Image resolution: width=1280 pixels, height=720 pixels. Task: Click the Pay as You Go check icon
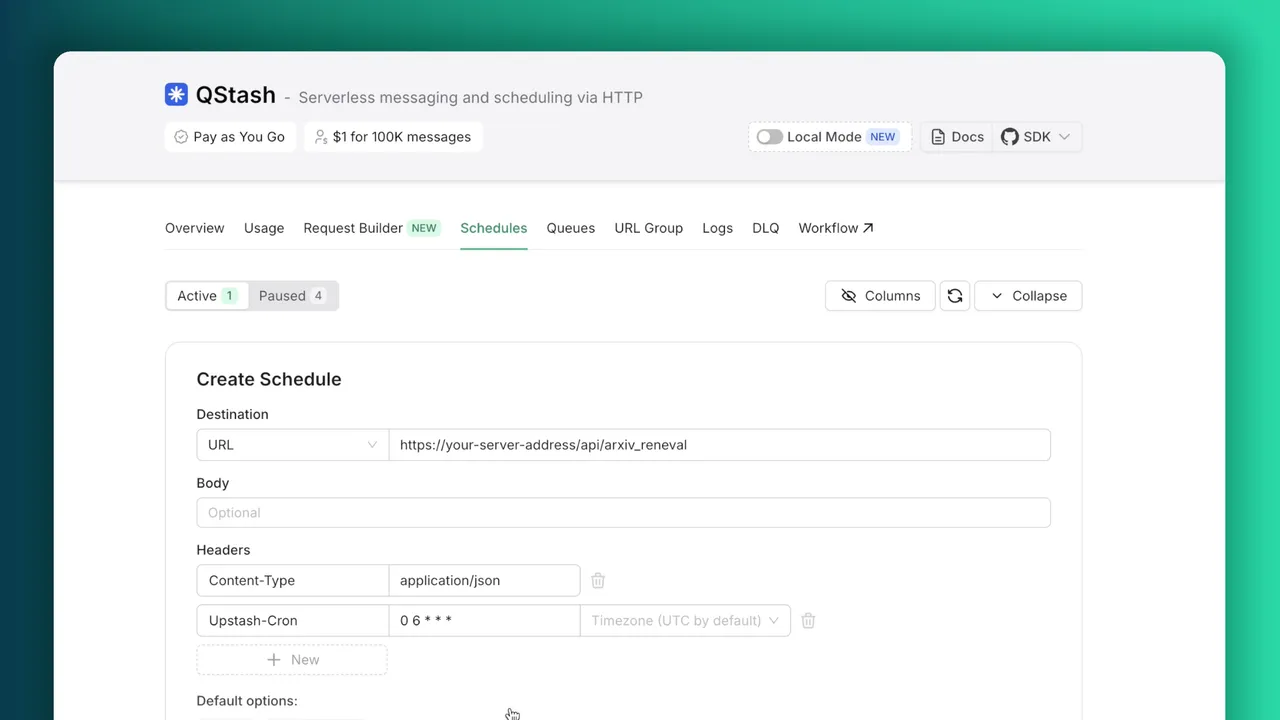(181, 137)
